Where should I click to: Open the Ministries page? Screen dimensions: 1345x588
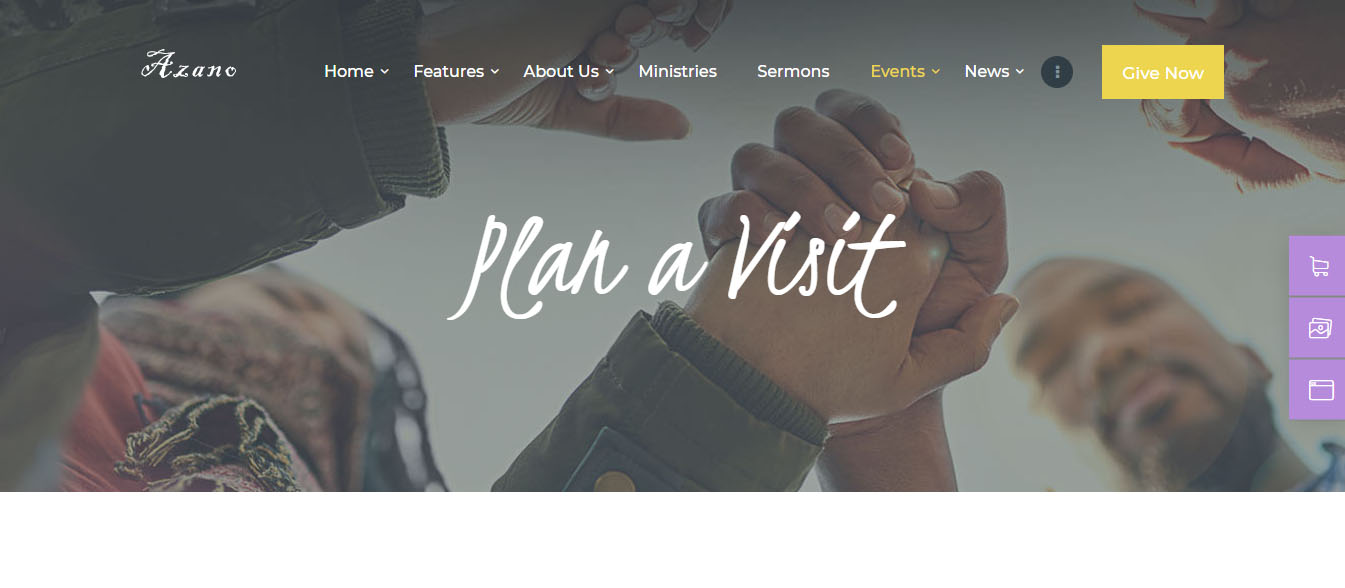point(678,72)
